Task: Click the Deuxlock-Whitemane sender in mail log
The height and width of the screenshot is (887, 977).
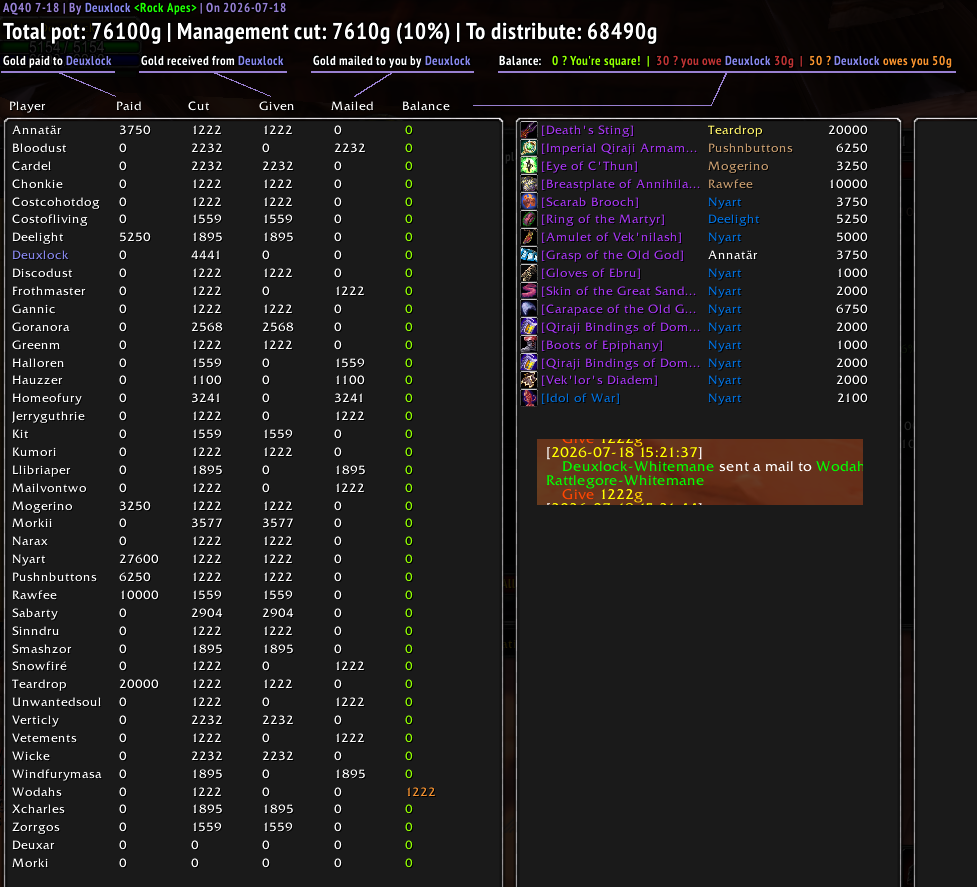Action: [x=637, y=466]
